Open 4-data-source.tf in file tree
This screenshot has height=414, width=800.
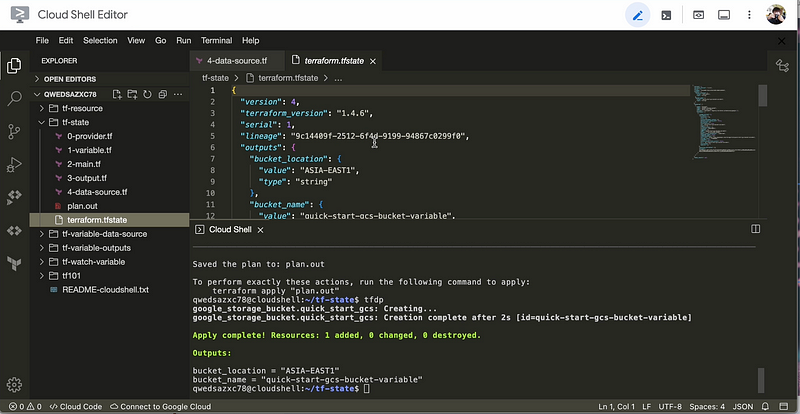click(97, 192)
